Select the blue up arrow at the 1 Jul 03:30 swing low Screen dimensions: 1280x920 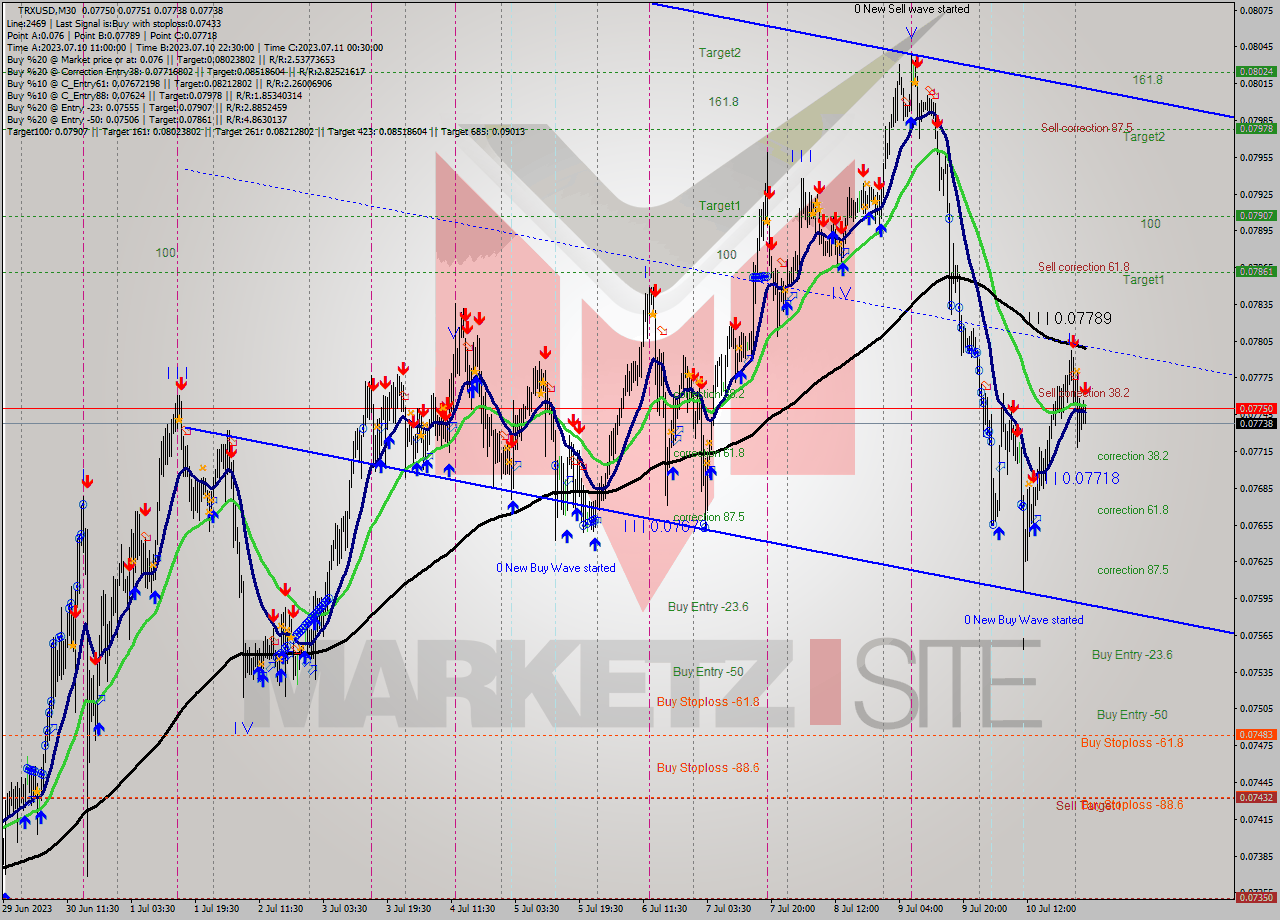click(x=156, y=596)
